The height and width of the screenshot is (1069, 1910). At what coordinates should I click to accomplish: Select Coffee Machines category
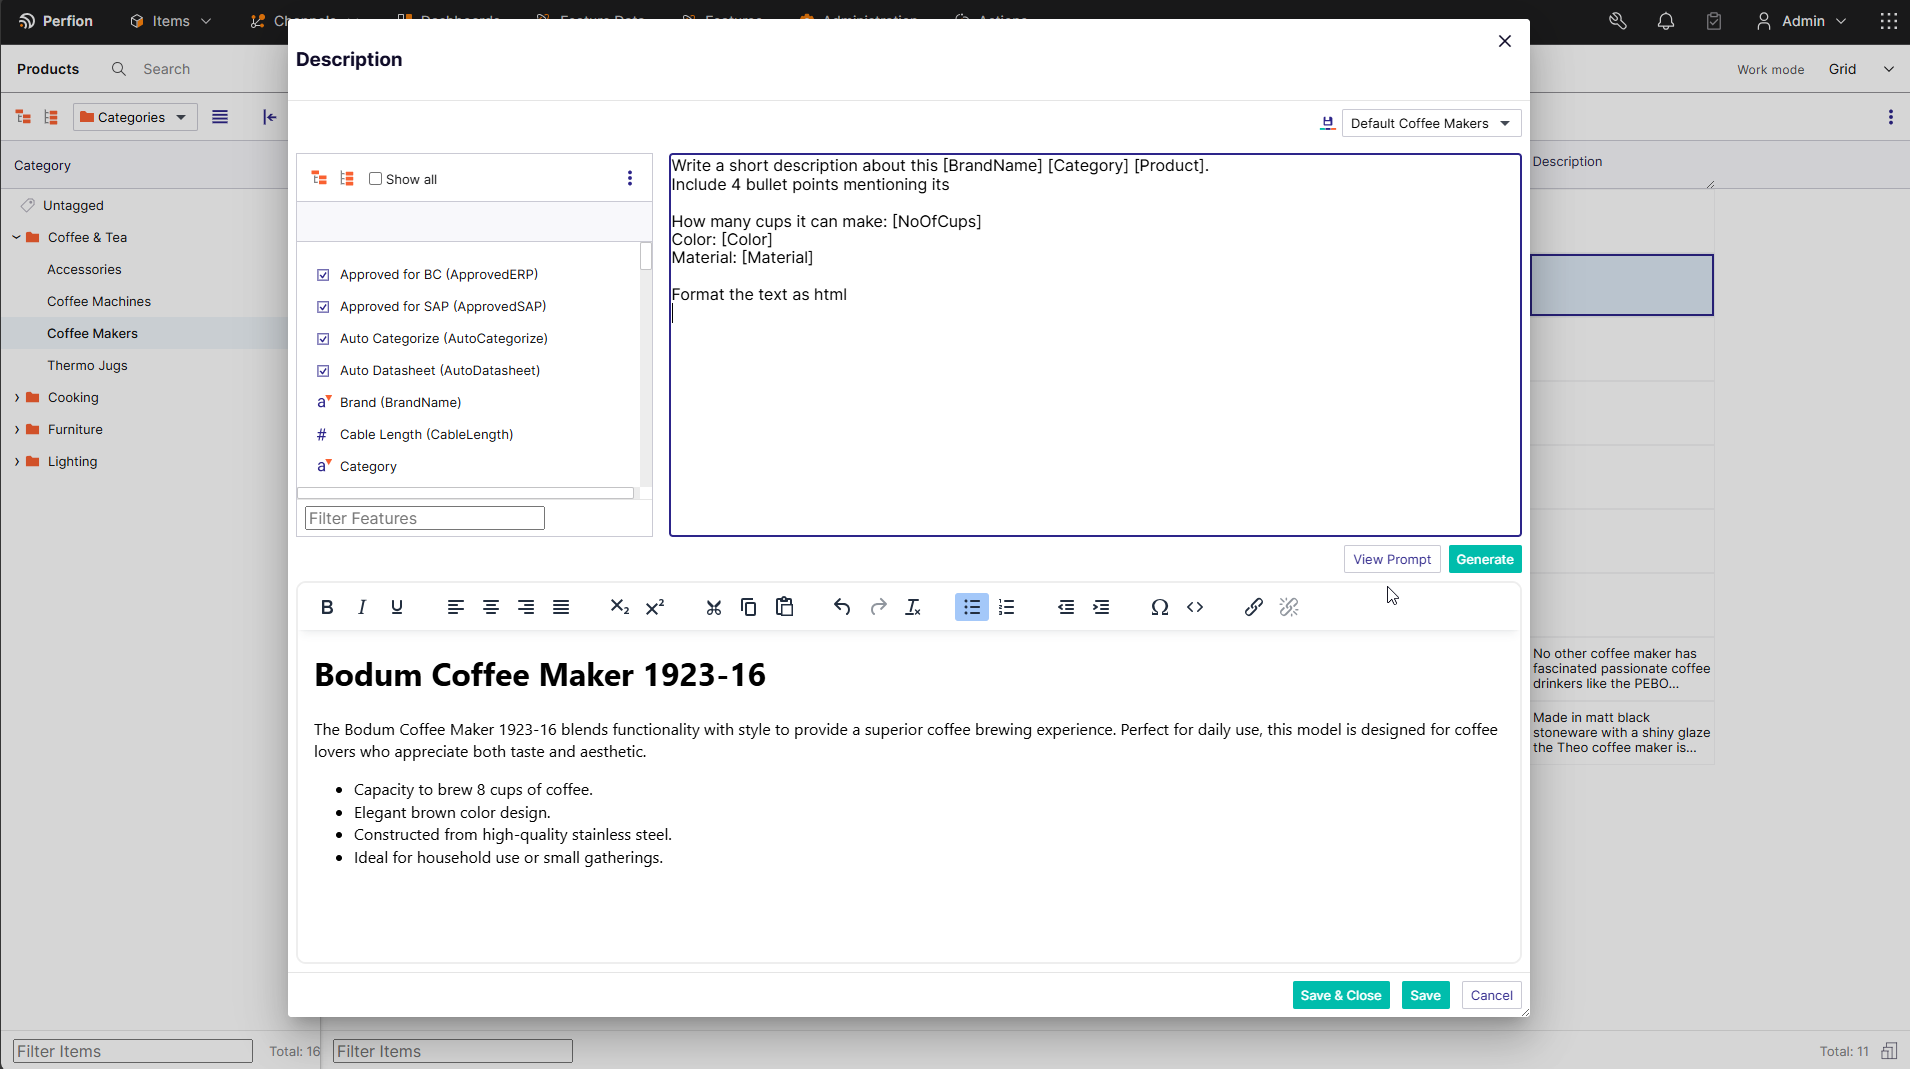[x=99, y=301]
